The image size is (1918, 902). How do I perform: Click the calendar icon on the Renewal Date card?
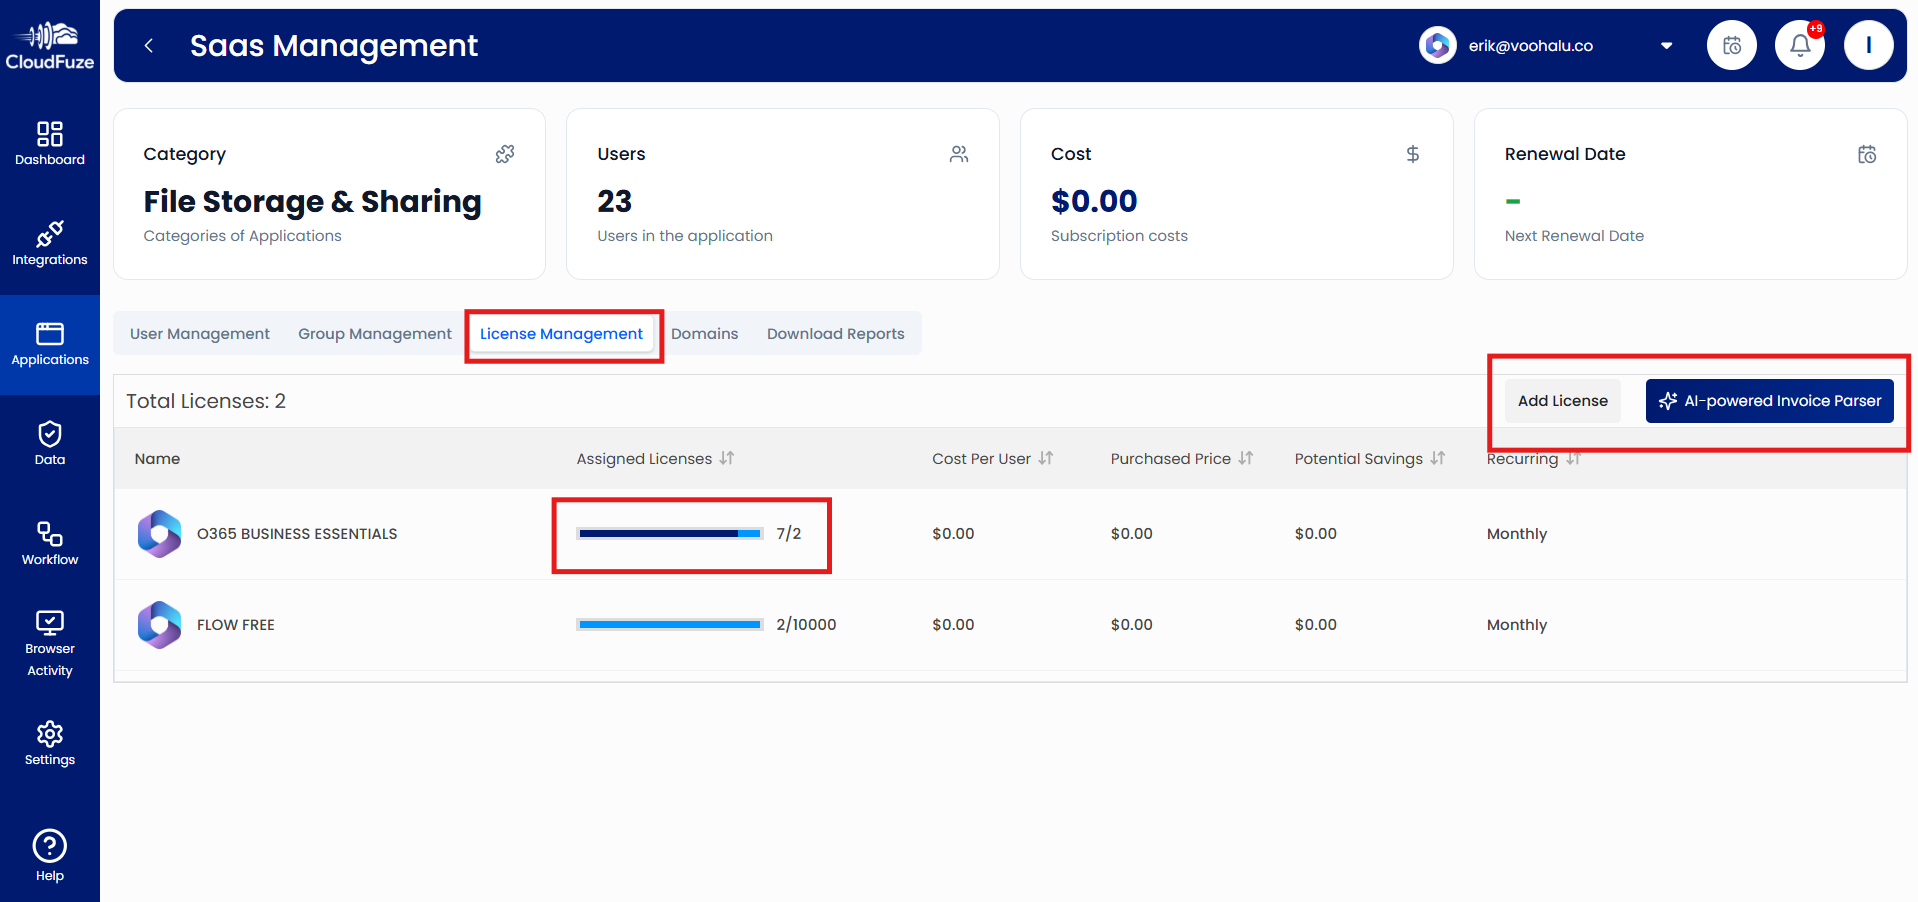[1866, 154]
